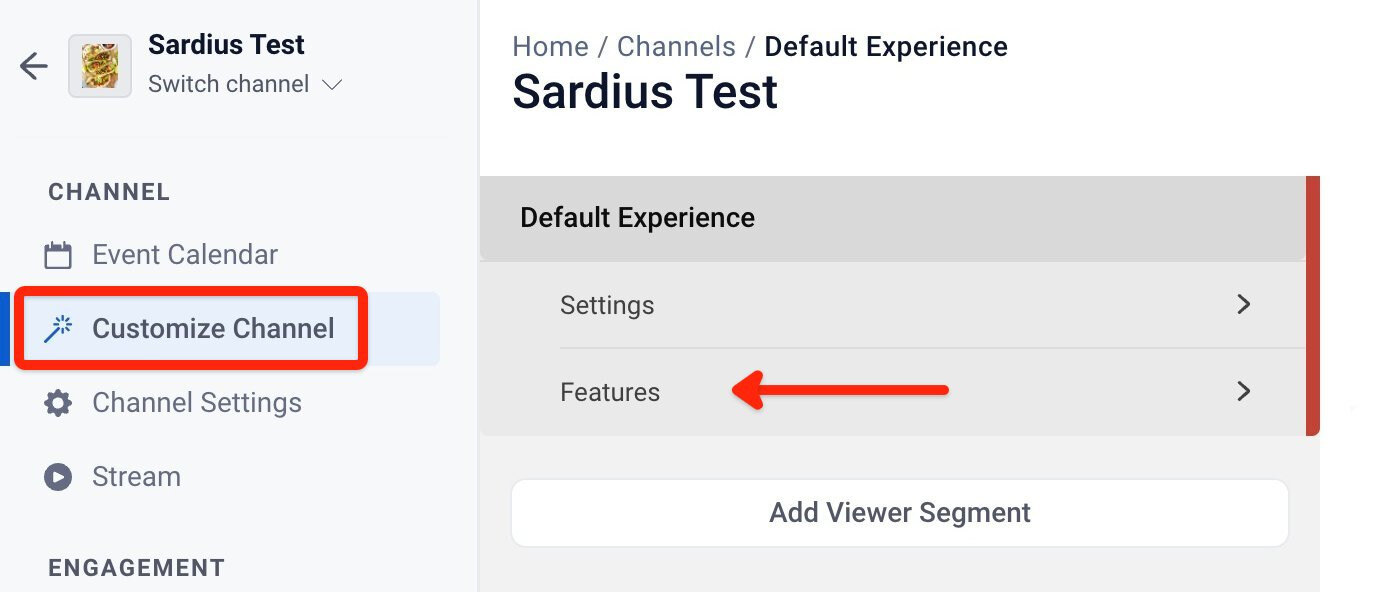Click the Default Experience header bar
Screen dimensions: 1394x592
pos(637,217)
